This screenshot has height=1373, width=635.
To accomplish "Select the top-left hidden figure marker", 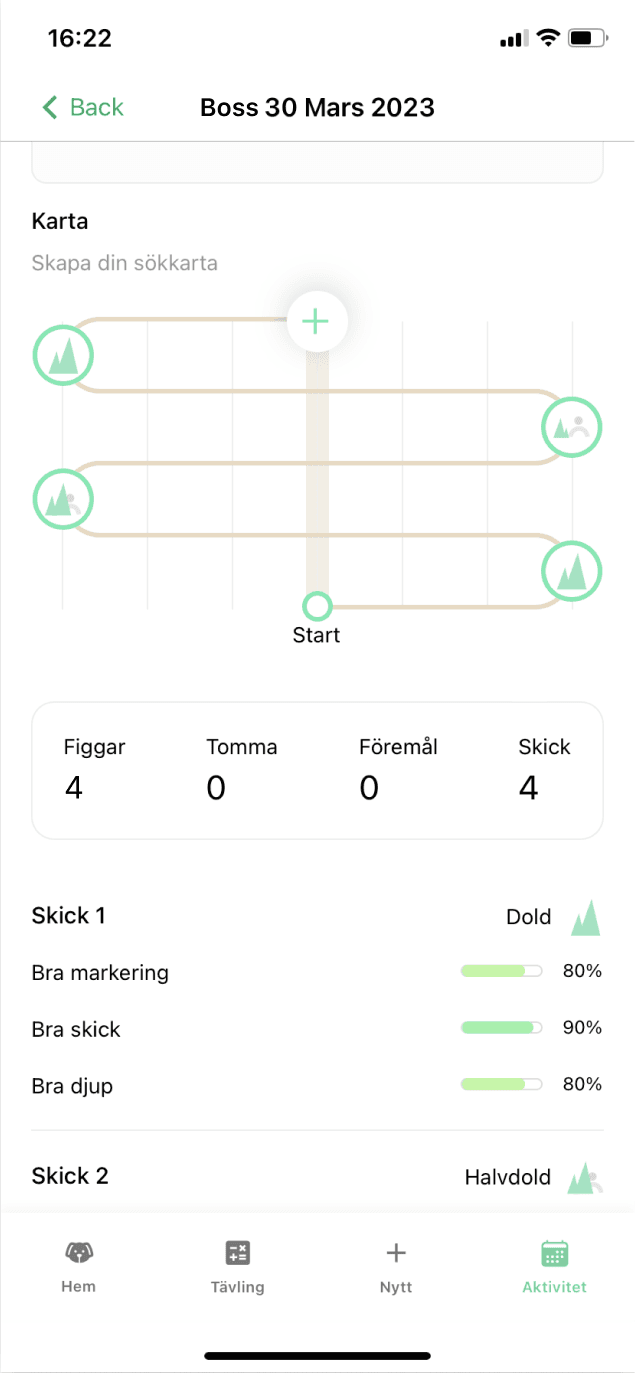I will 63,354.
